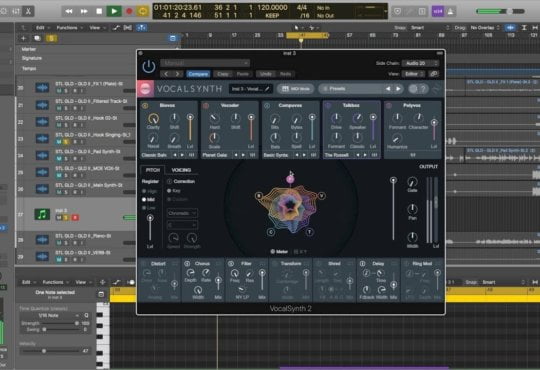This screenshot has height=370, width=540.
Task: Click the plugin Copy button
Action: pyautogui.click(x=222, y=74)
